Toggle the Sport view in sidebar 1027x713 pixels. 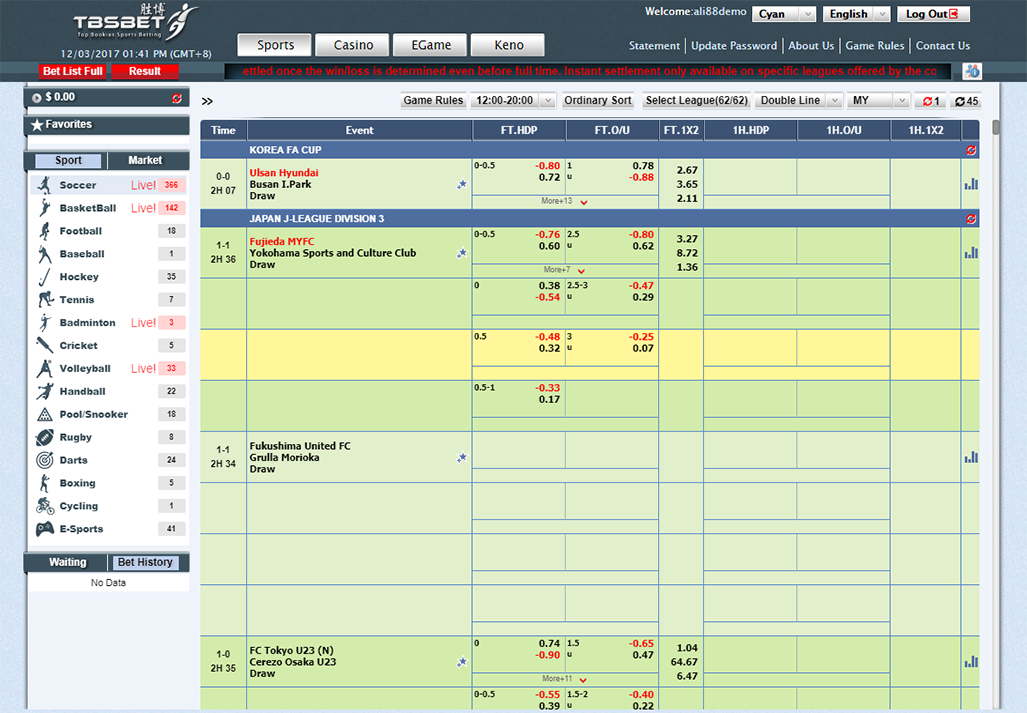coord(68,161)
